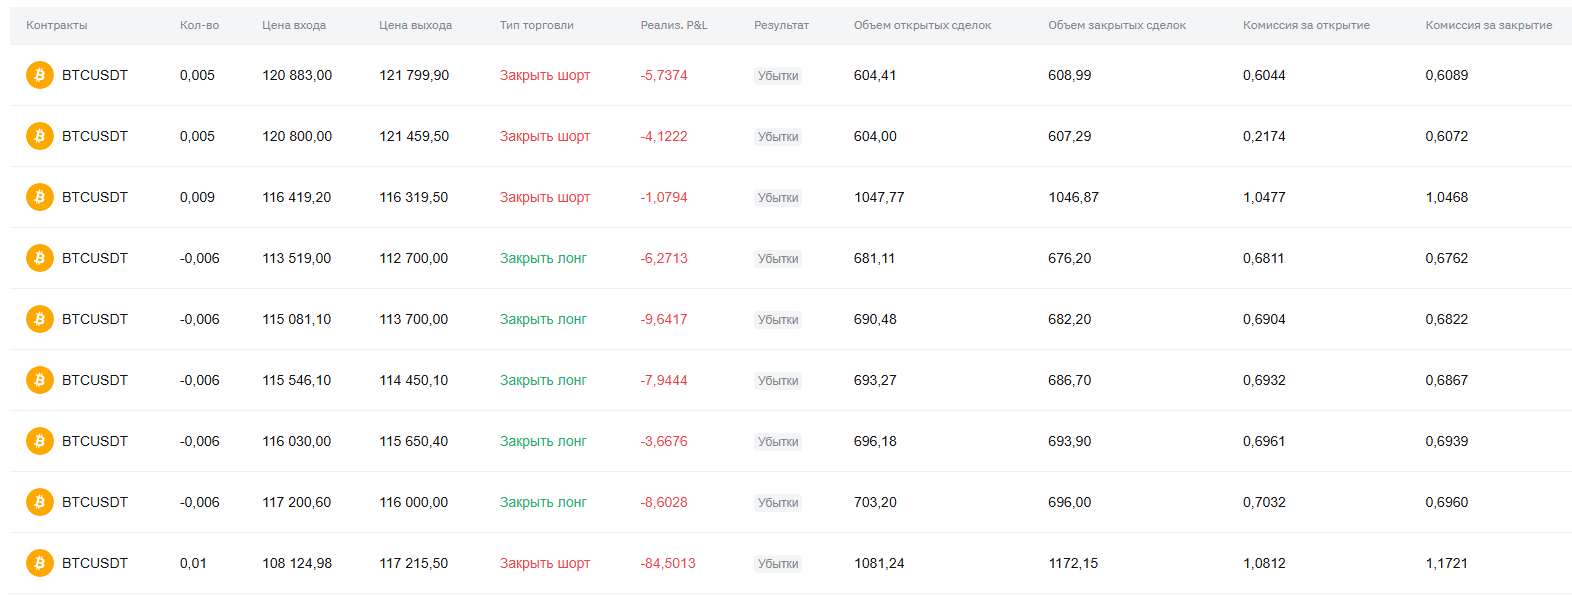This screenshot has width=1572, height=596.
Task: Select BTCUSDT text in the 117 200,60 entry row
Action: (95, 502)
